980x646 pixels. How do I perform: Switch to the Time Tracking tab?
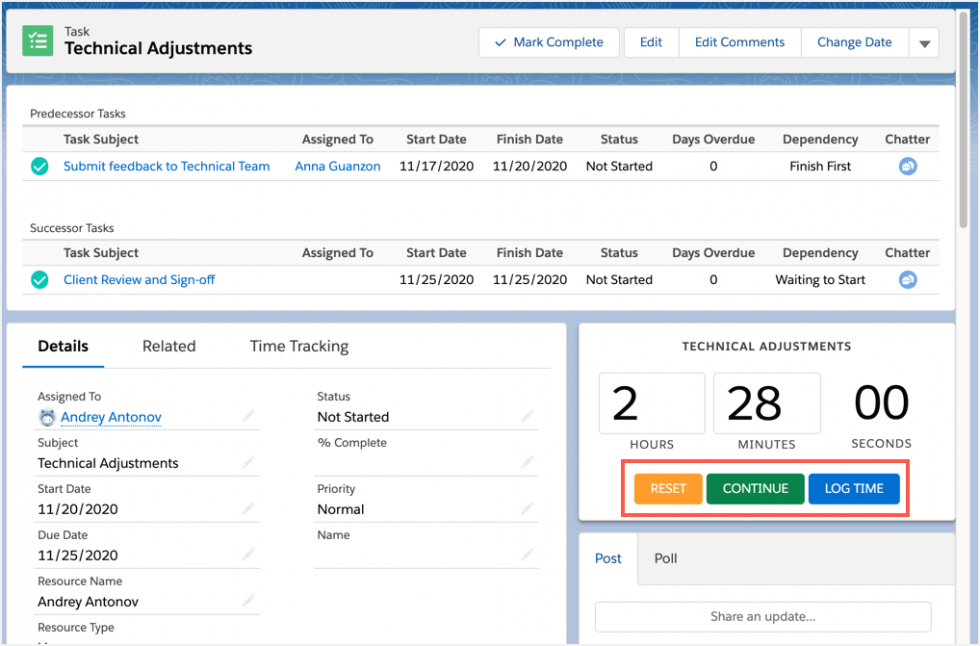298,345
